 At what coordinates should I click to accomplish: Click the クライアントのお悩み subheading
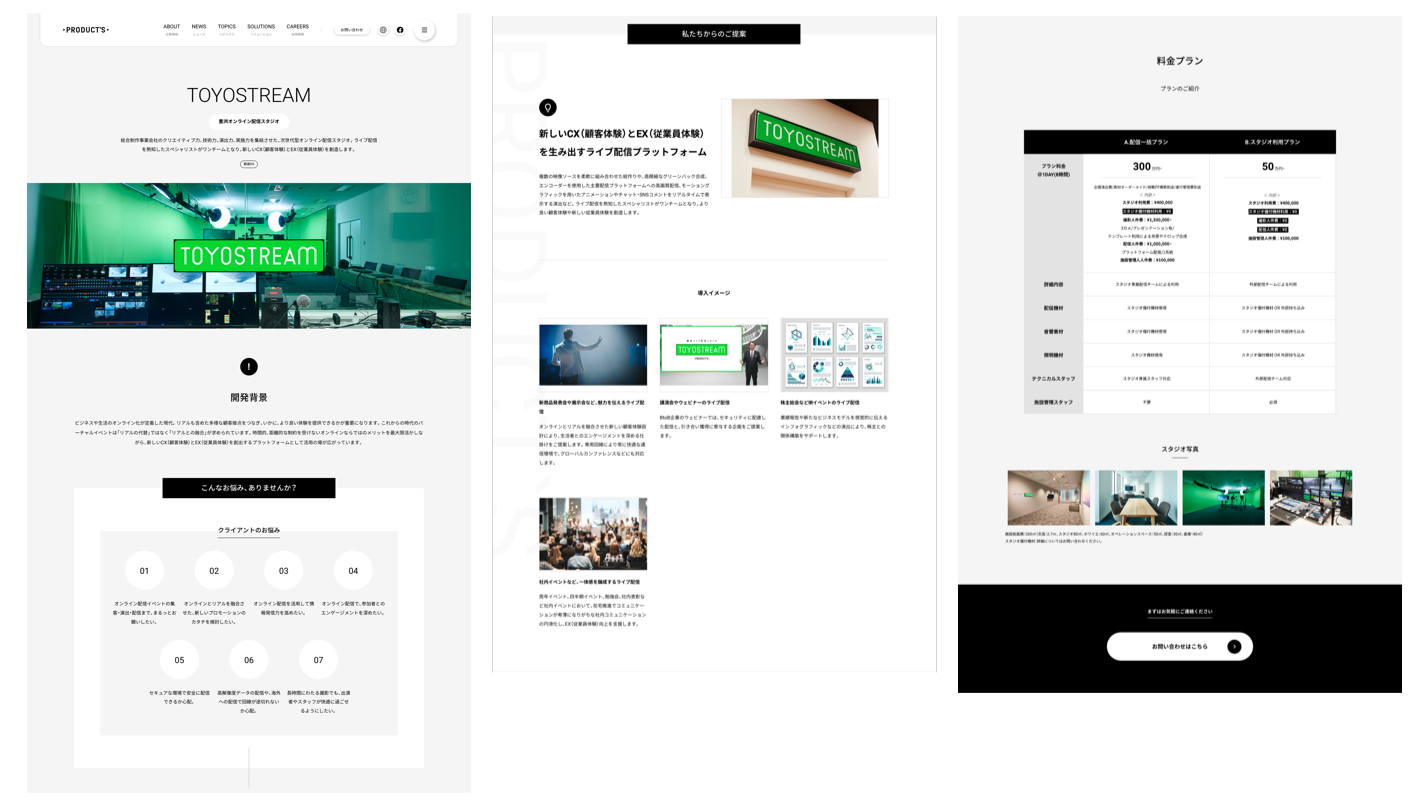249,530
